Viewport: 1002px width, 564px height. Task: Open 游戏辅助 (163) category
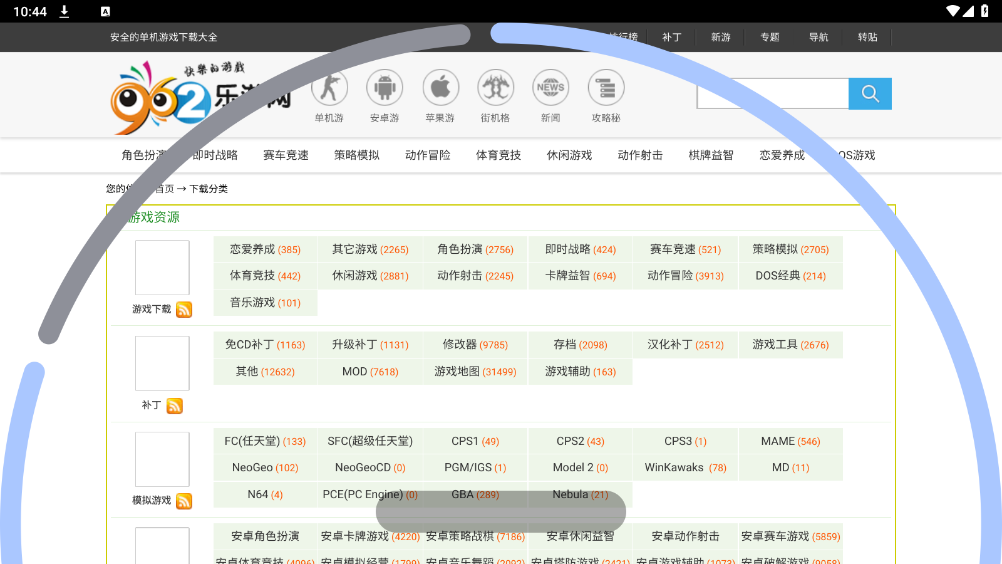(580, 372)
